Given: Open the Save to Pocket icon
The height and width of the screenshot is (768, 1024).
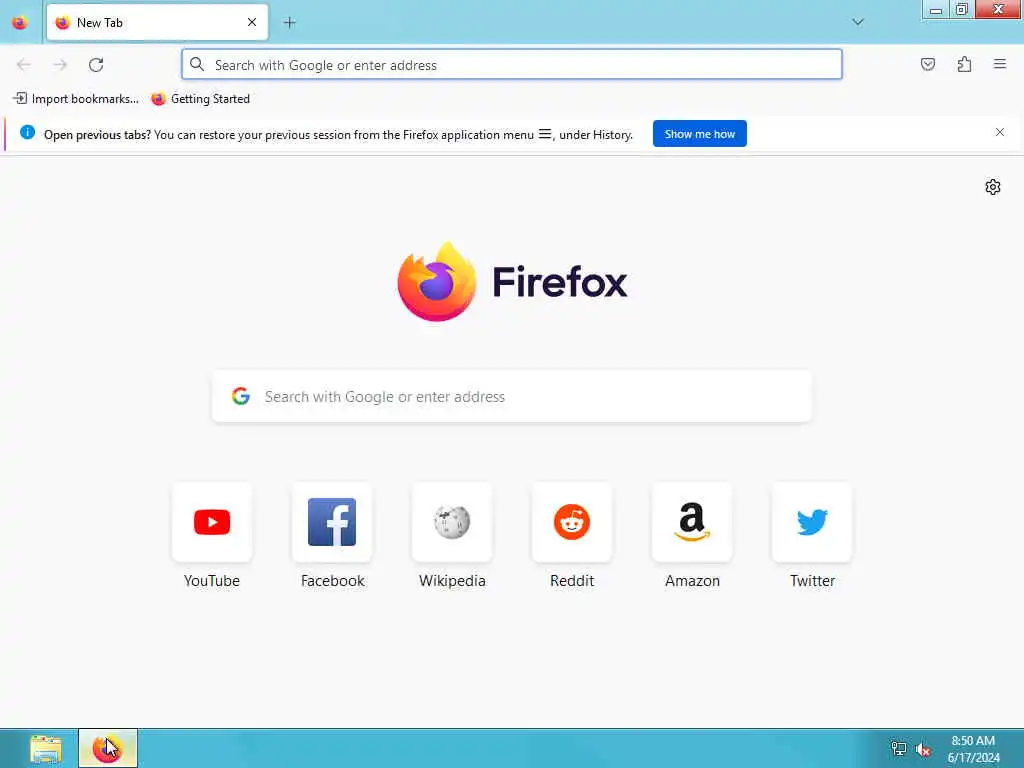Looking at the screenshot, I should coord(928,64).
